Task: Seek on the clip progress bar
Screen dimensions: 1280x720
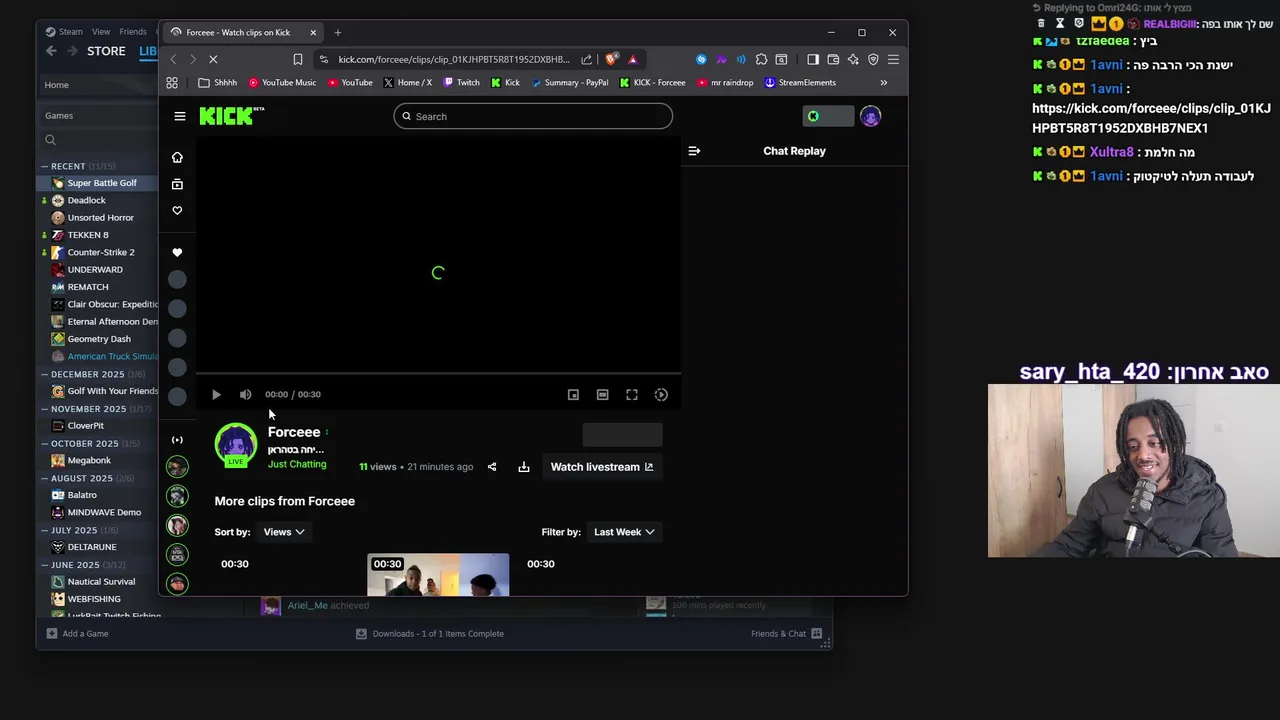Action: tap(438, 374)
